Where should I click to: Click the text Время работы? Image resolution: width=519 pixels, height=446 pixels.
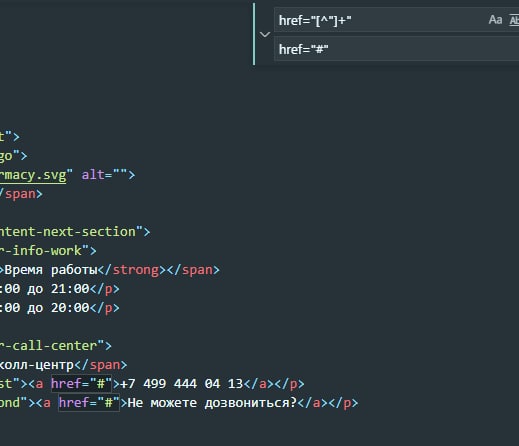[x=51, y=270]
